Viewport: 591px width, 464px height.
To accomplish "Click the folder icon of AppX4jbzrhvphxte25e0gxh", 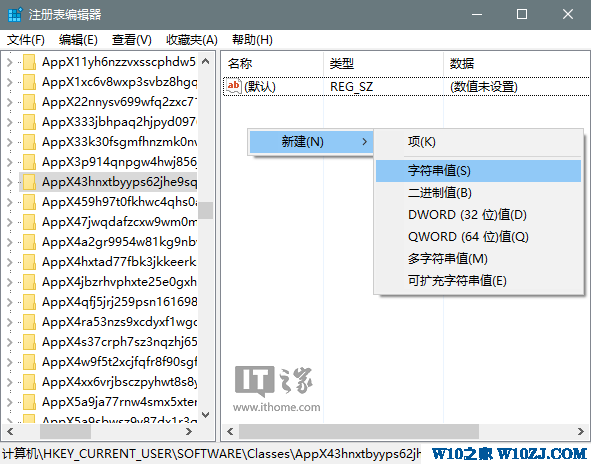I will [29, 282].
